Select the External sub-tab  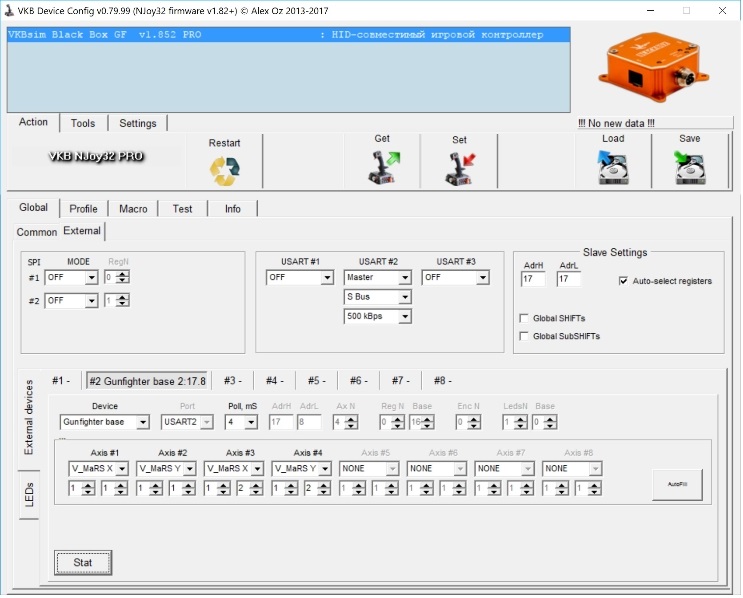82,231
